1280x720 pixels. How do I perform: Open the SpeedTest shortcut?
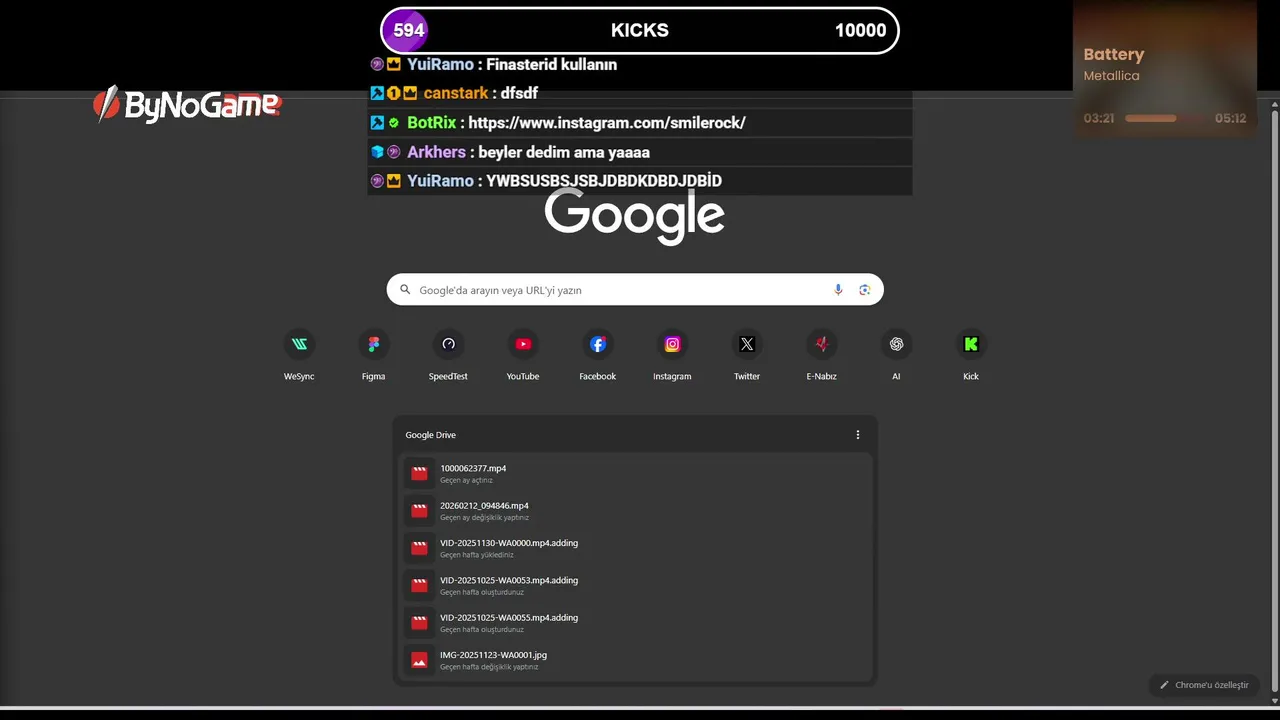[448, 355]
